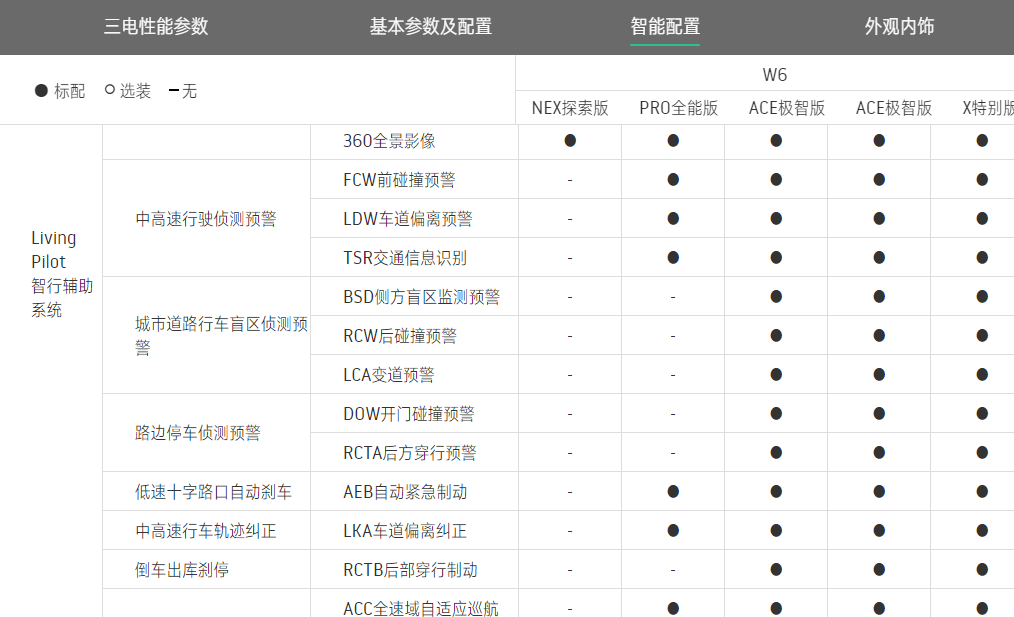This screenshot has width=1014, height=617.
Task: Click the X特别版 column header
Action: [988, 108]
